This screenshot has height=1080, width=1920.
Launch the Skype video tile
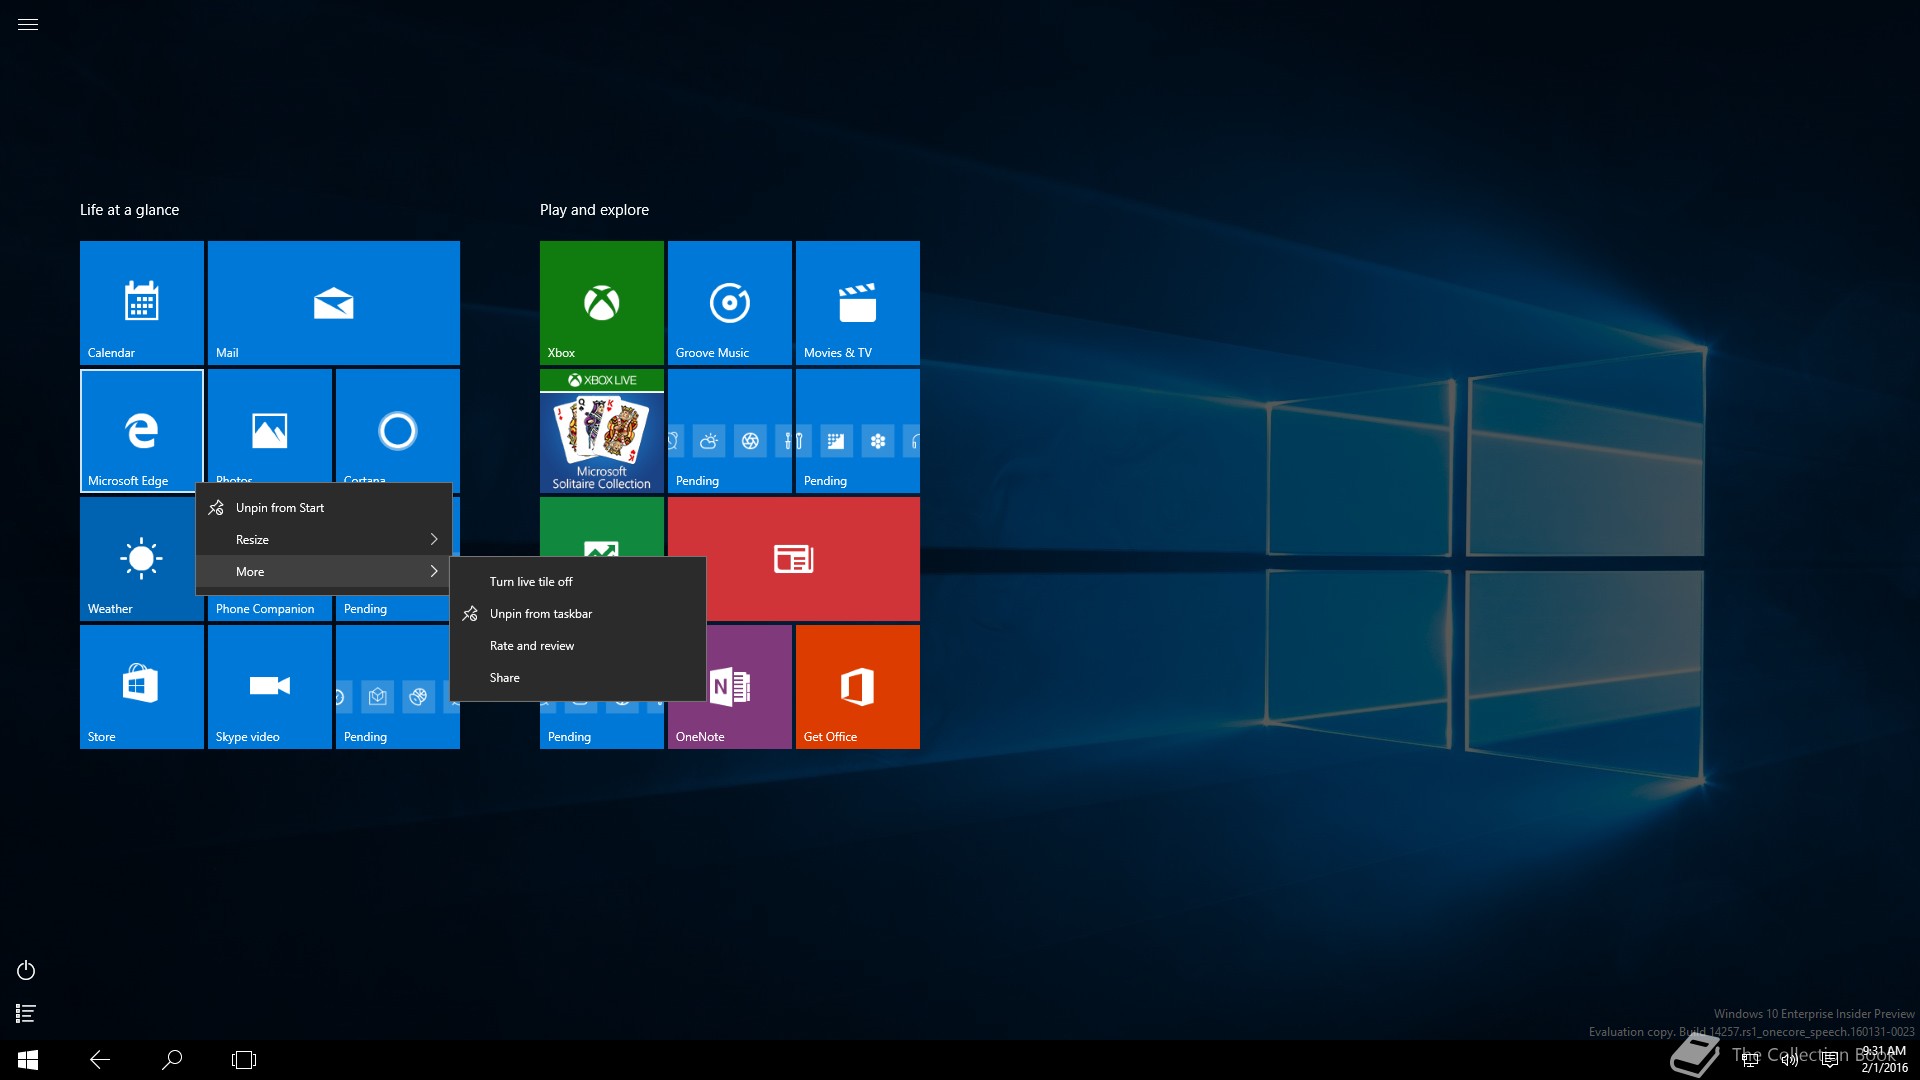point(270,686)
